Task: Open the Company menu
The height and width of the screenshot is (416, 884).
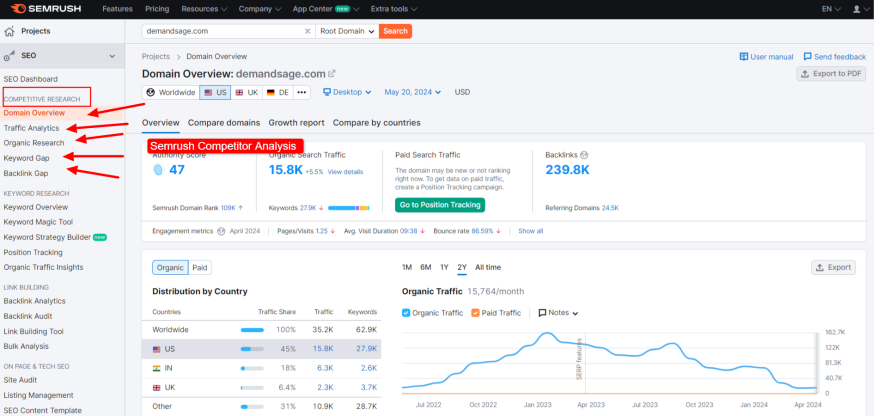Action: point(259,9)
